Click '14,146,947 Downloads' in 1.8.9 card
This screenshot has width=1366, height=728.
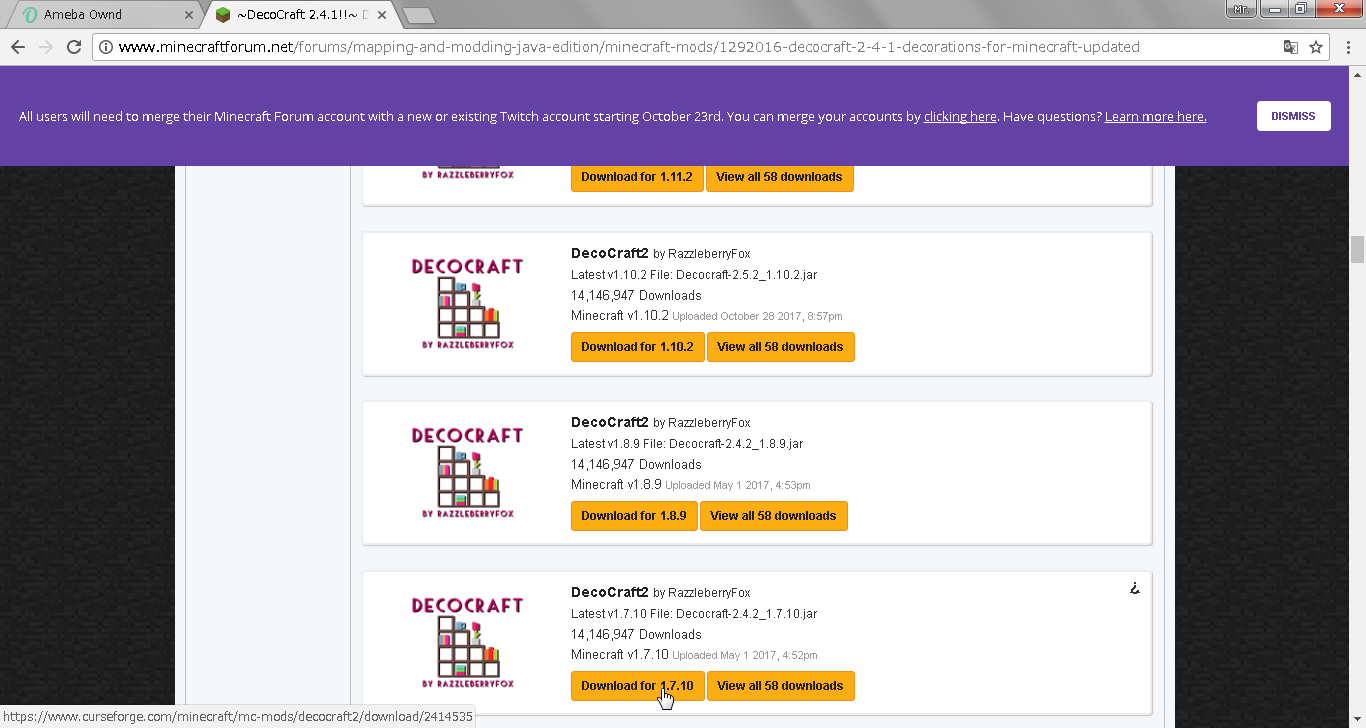(x=636, y=465)
